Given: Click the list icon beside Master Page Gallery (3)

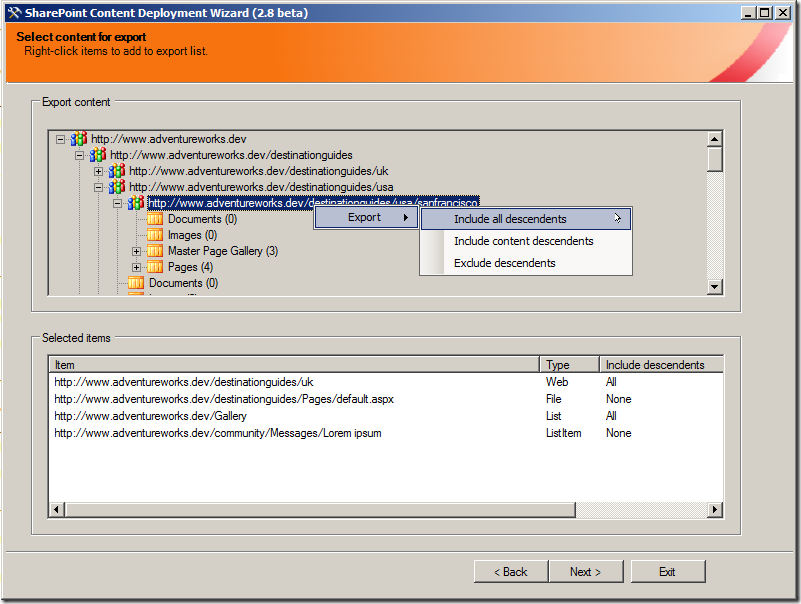Looking at the screenshot, I should click(155, 250).
